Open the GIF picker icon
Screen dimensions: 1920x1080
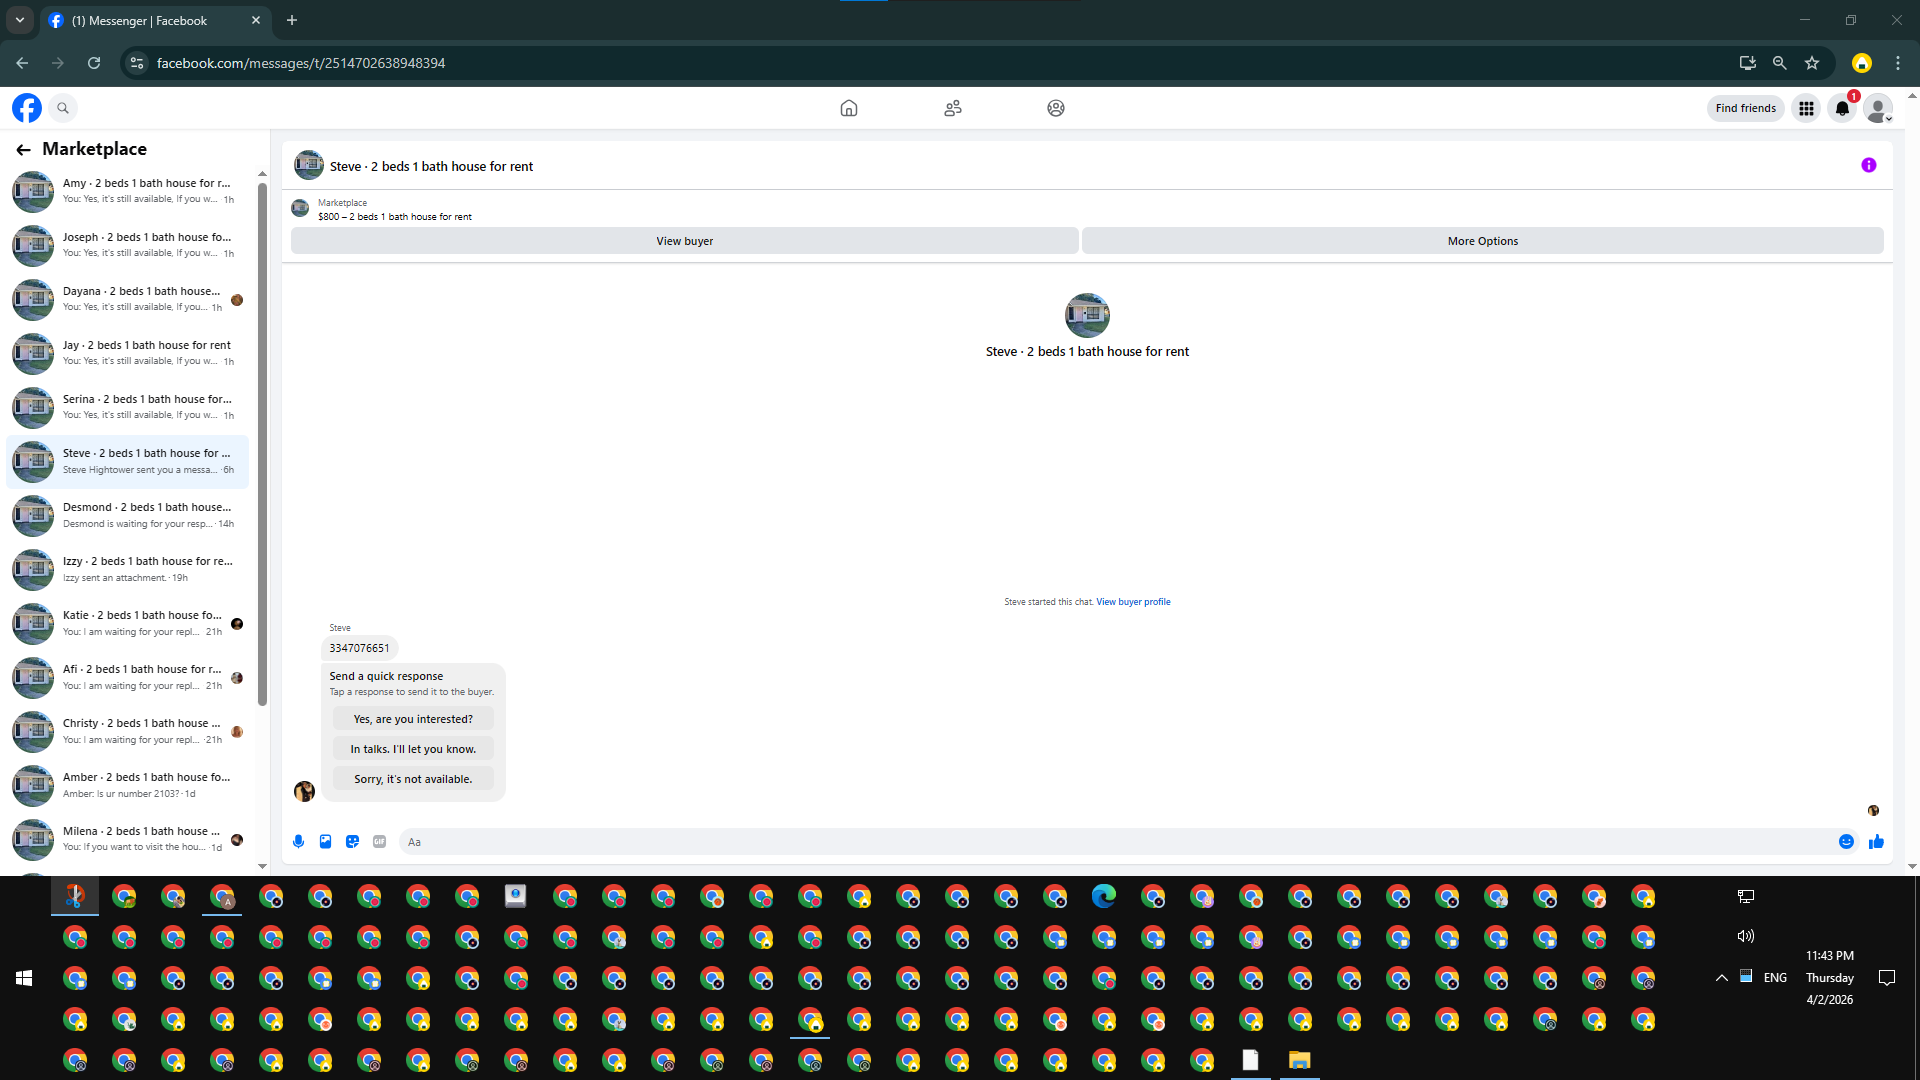379,842
